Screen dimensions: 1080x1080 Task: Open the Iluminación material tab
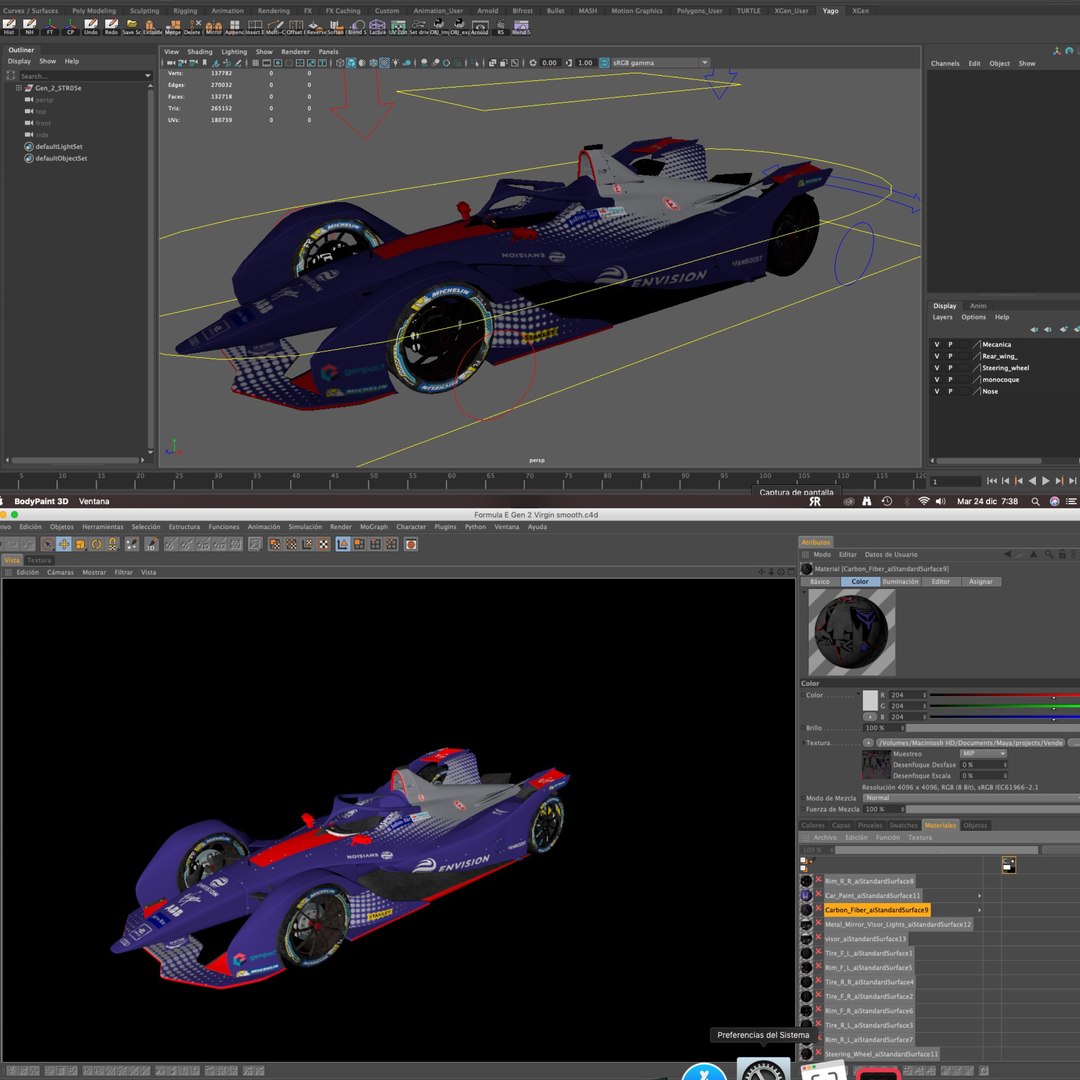coord(900,581)
